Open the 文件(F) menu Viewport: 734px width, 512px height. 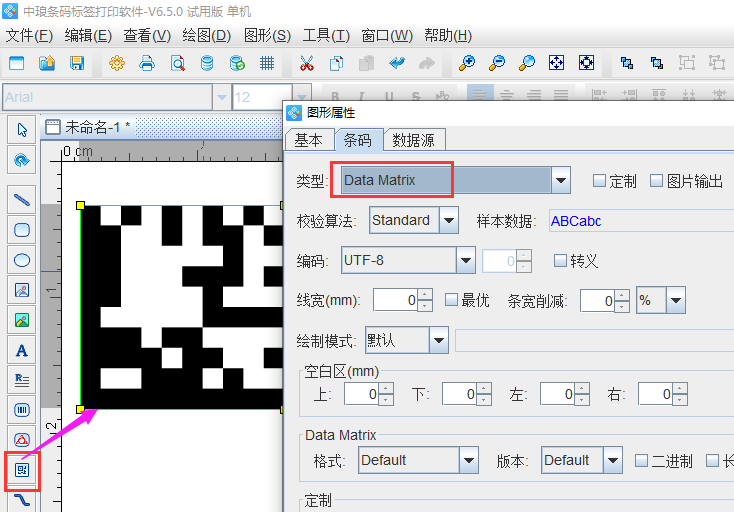point(29,36)
